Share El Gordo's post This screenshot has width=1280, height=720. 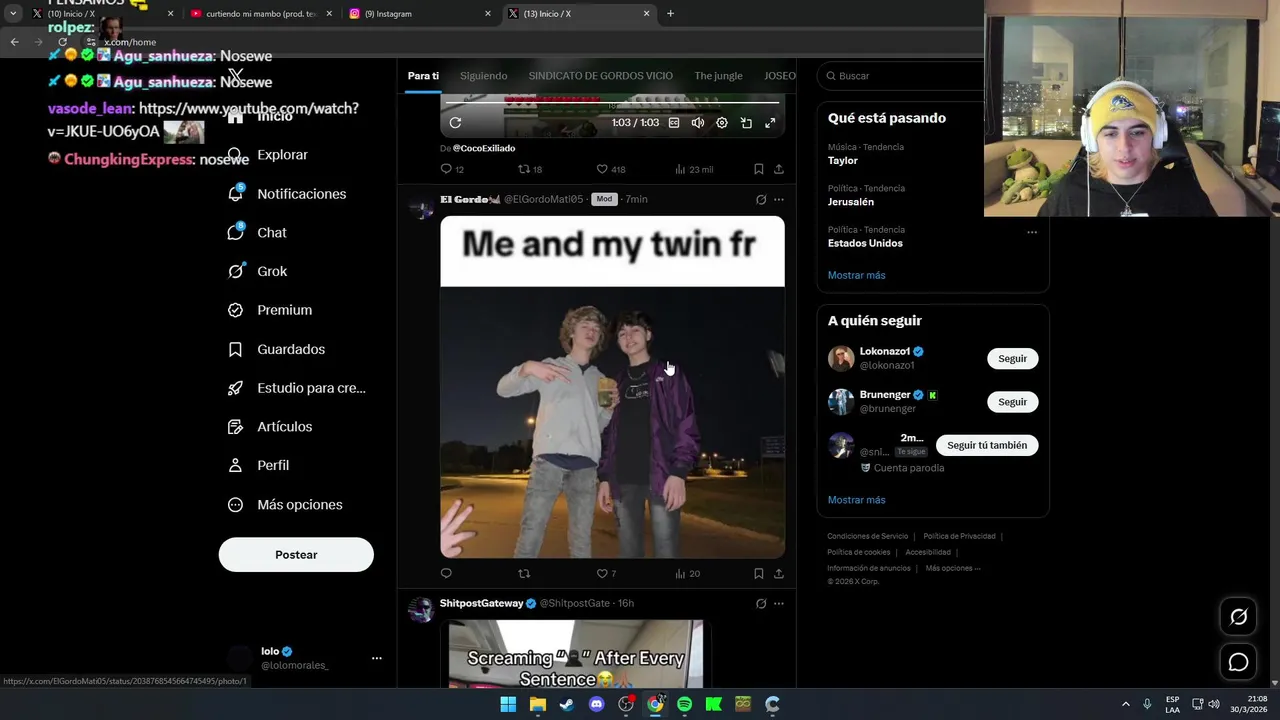pyautogui.click(x=779, y=573)
